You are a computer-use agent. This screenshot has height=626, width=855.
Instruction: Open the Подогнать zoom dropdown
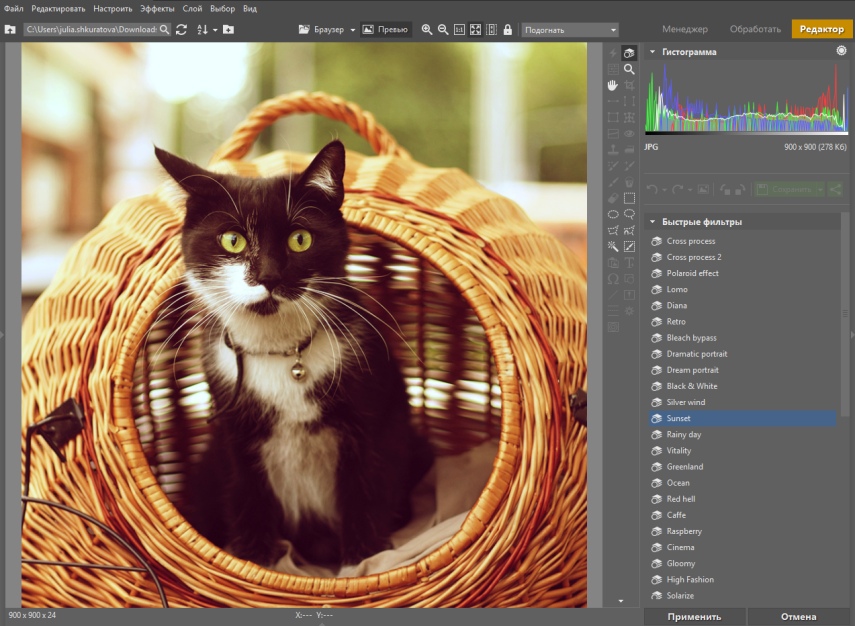click(570, 30)
